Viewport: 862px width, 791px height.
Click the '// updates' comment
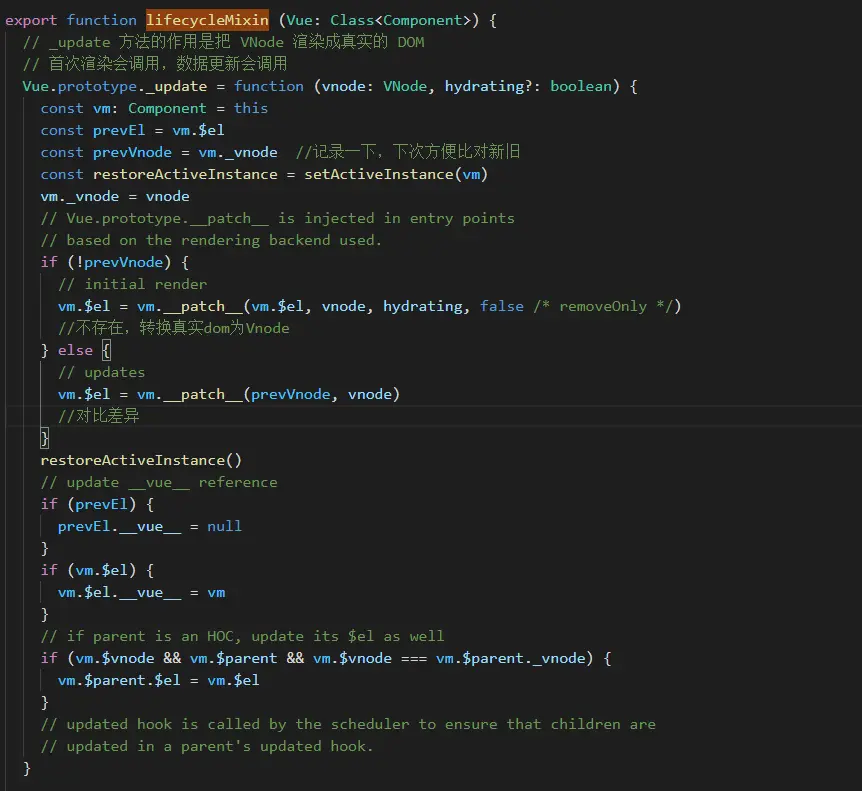click(102, 372)
